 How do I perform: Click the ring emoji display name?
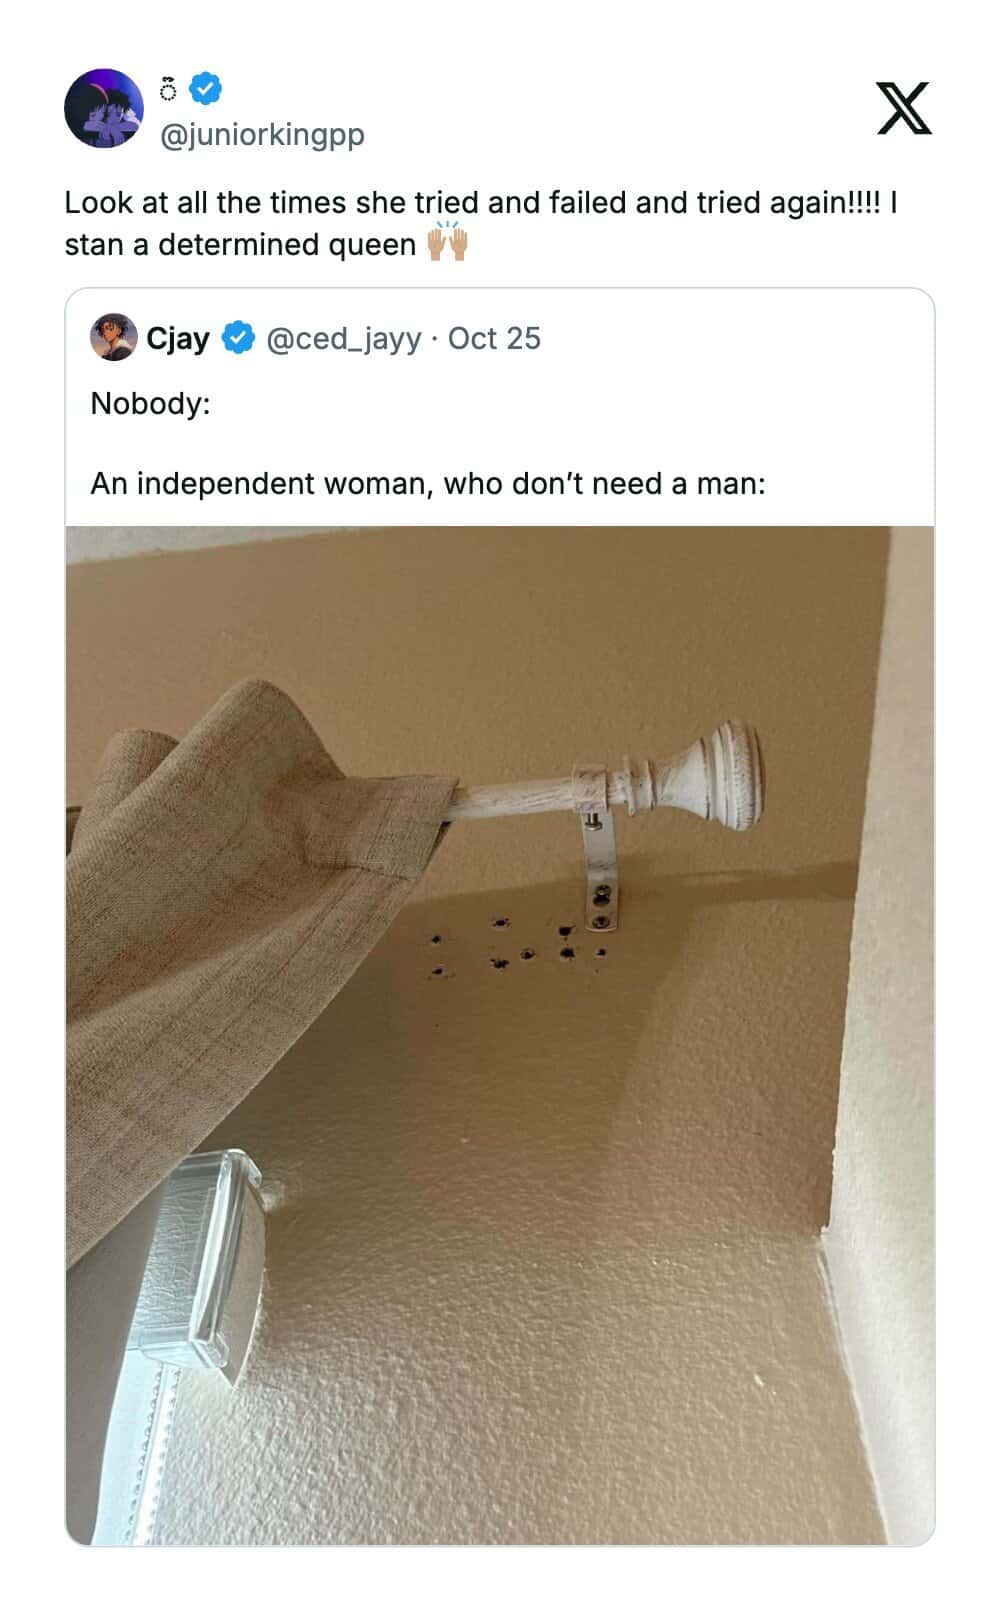168,90
